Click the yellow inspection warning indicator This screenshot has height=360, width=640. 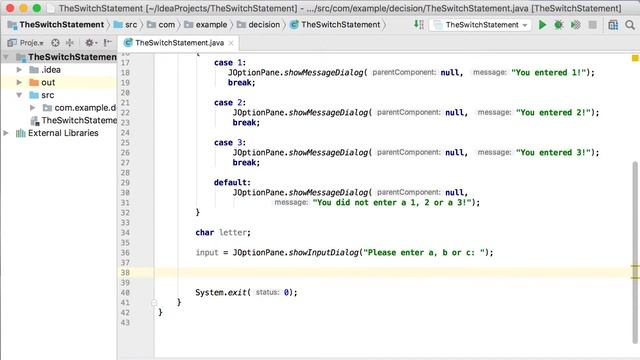point(635,58)
